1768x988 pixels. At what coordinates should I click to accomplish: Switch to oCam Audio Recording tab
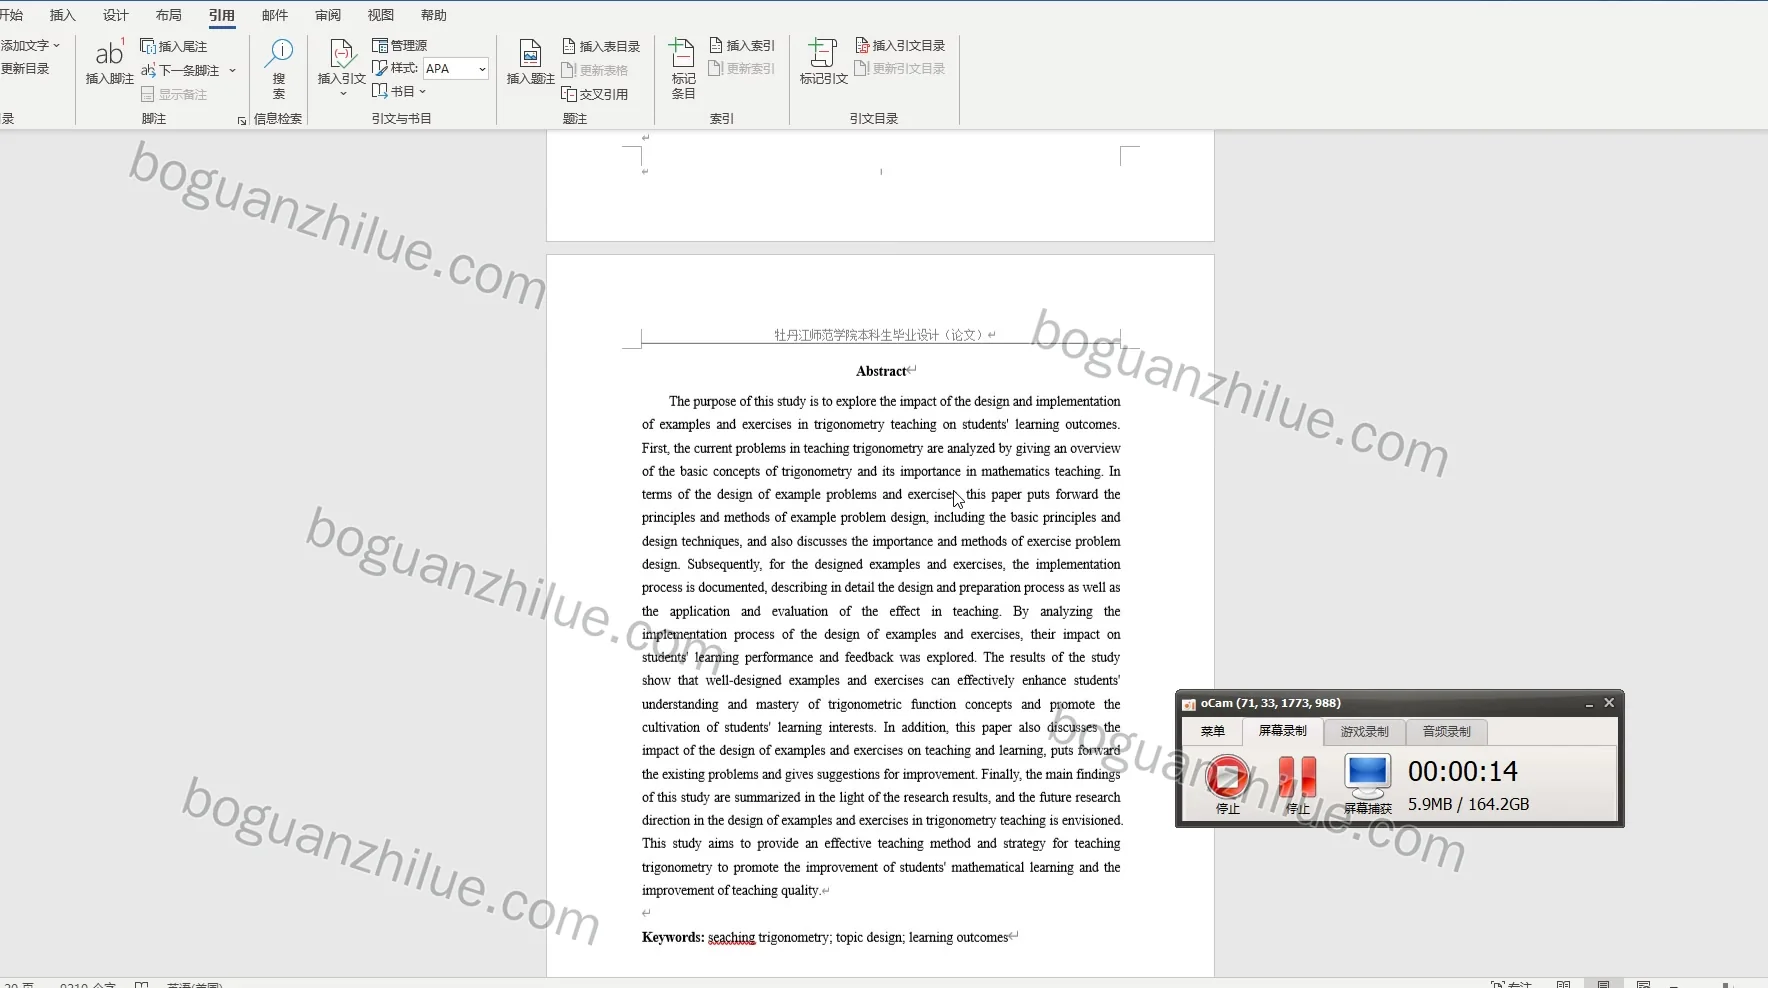coord(1447,732)
